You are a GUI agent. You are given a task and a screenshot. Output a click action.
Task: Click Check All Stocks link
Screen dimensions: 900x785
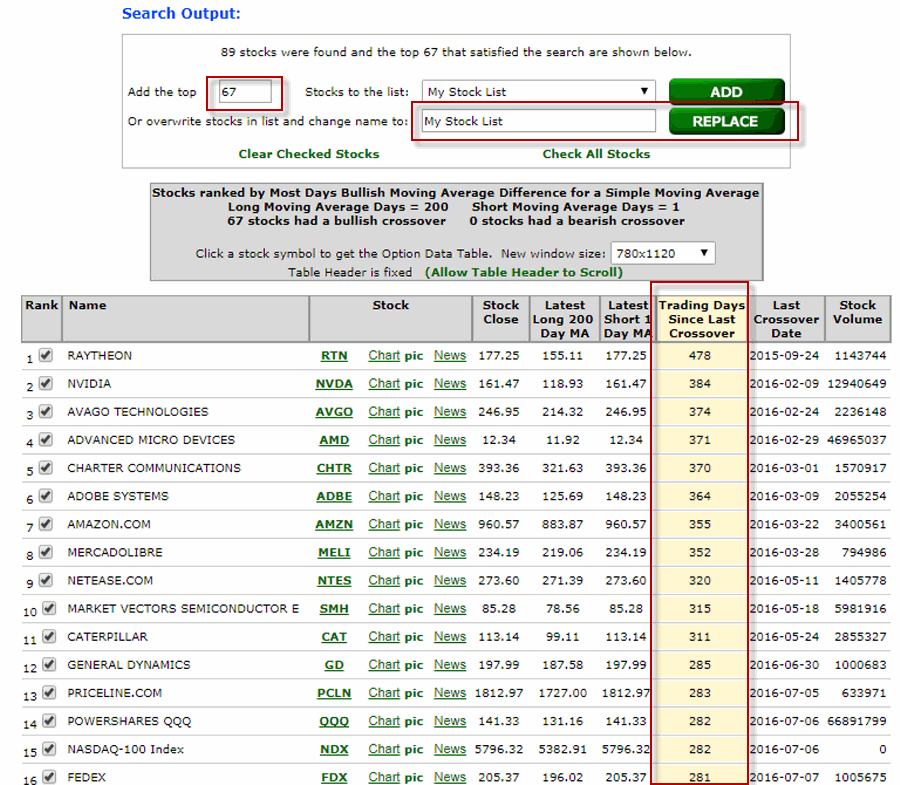[596, 154]
